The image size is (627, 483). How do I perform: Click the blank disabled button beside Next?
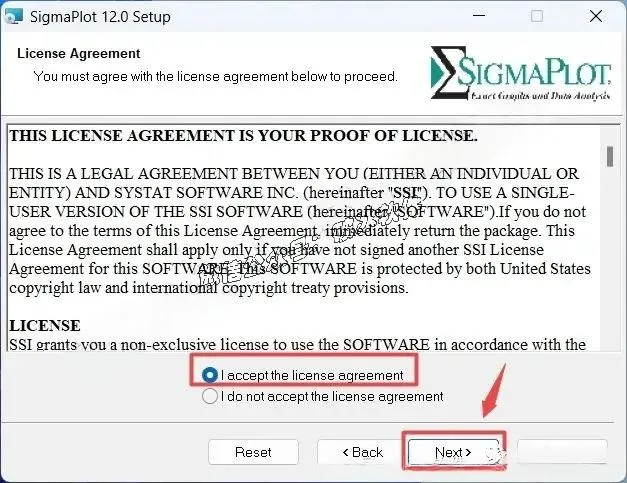[x=562, y=452]
